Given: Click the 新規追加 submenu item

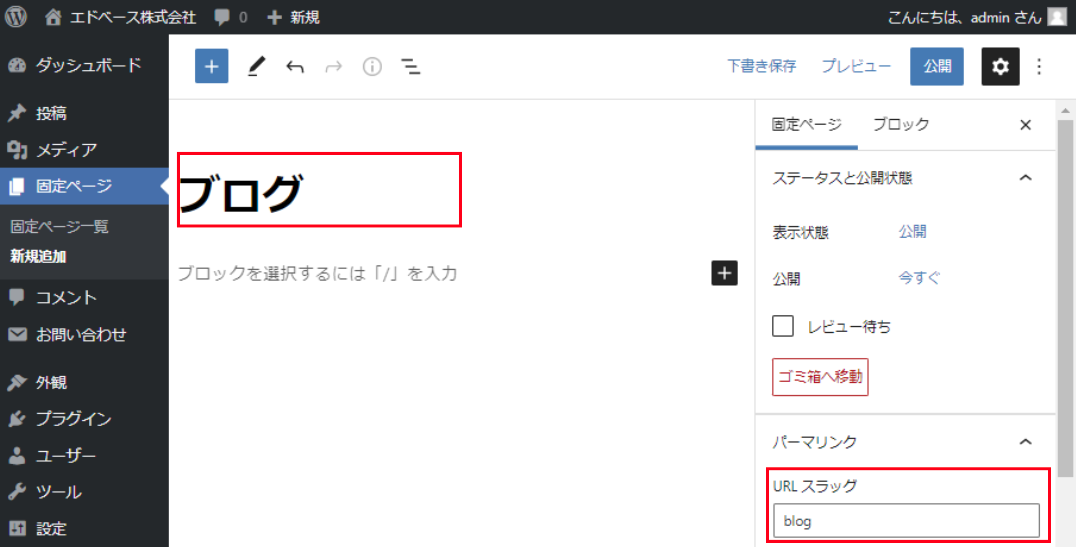Looking at the screenshot, I should [38, 257].
